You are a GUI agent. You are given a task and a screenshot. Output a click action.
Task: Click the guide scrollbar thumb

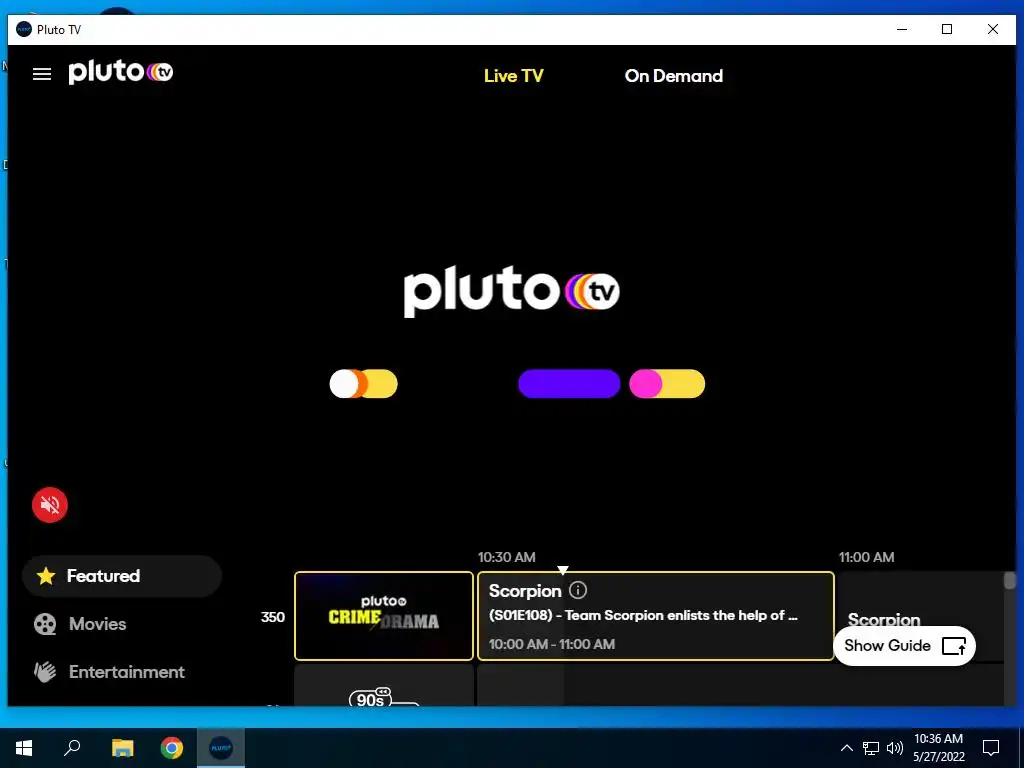pos(1010,581)
